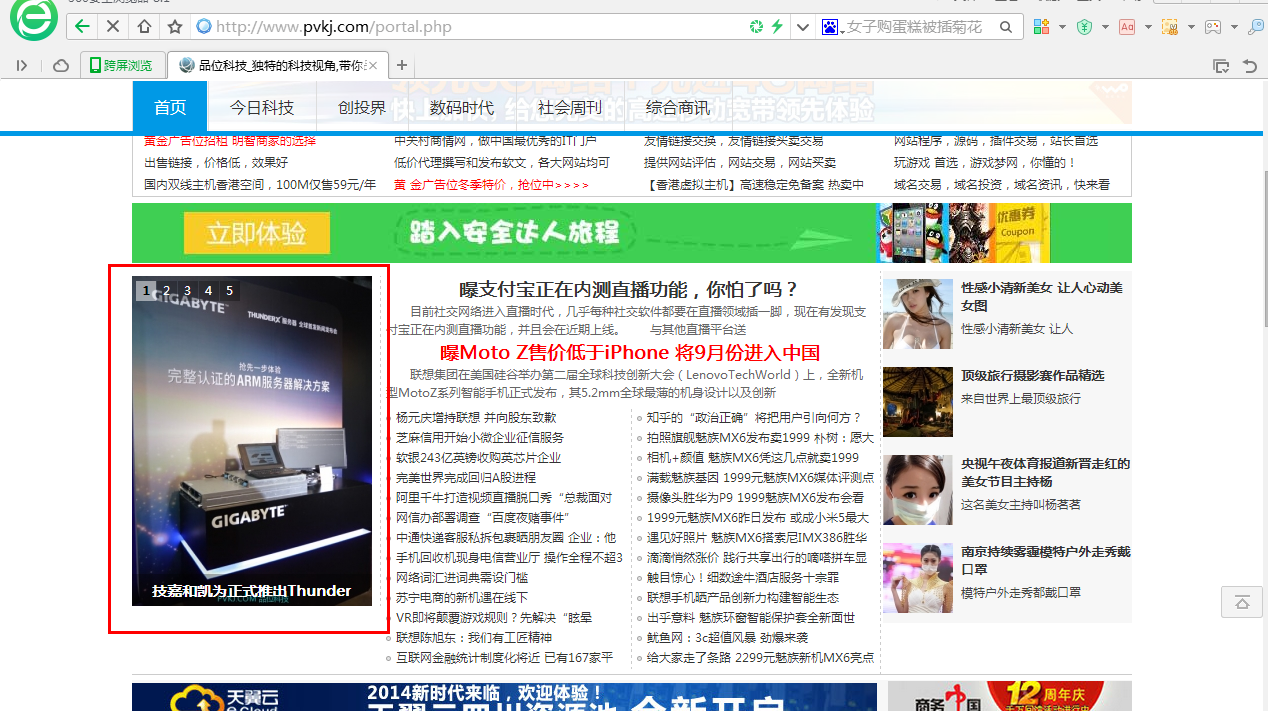Click the yellow 立即体验 banner button
The height and width of the screenshot is (711, 1268).
click(257, 233)
